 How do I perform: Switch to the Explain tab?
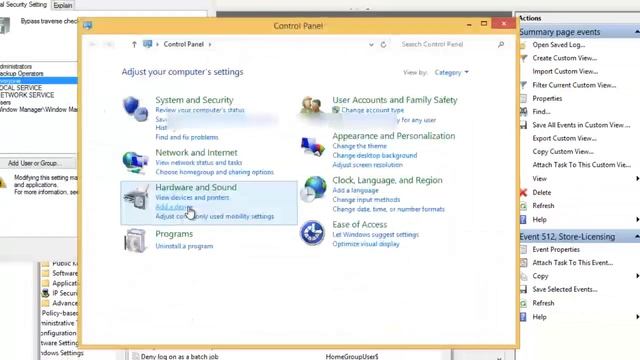pyautogui.click(x=63, y=5)
